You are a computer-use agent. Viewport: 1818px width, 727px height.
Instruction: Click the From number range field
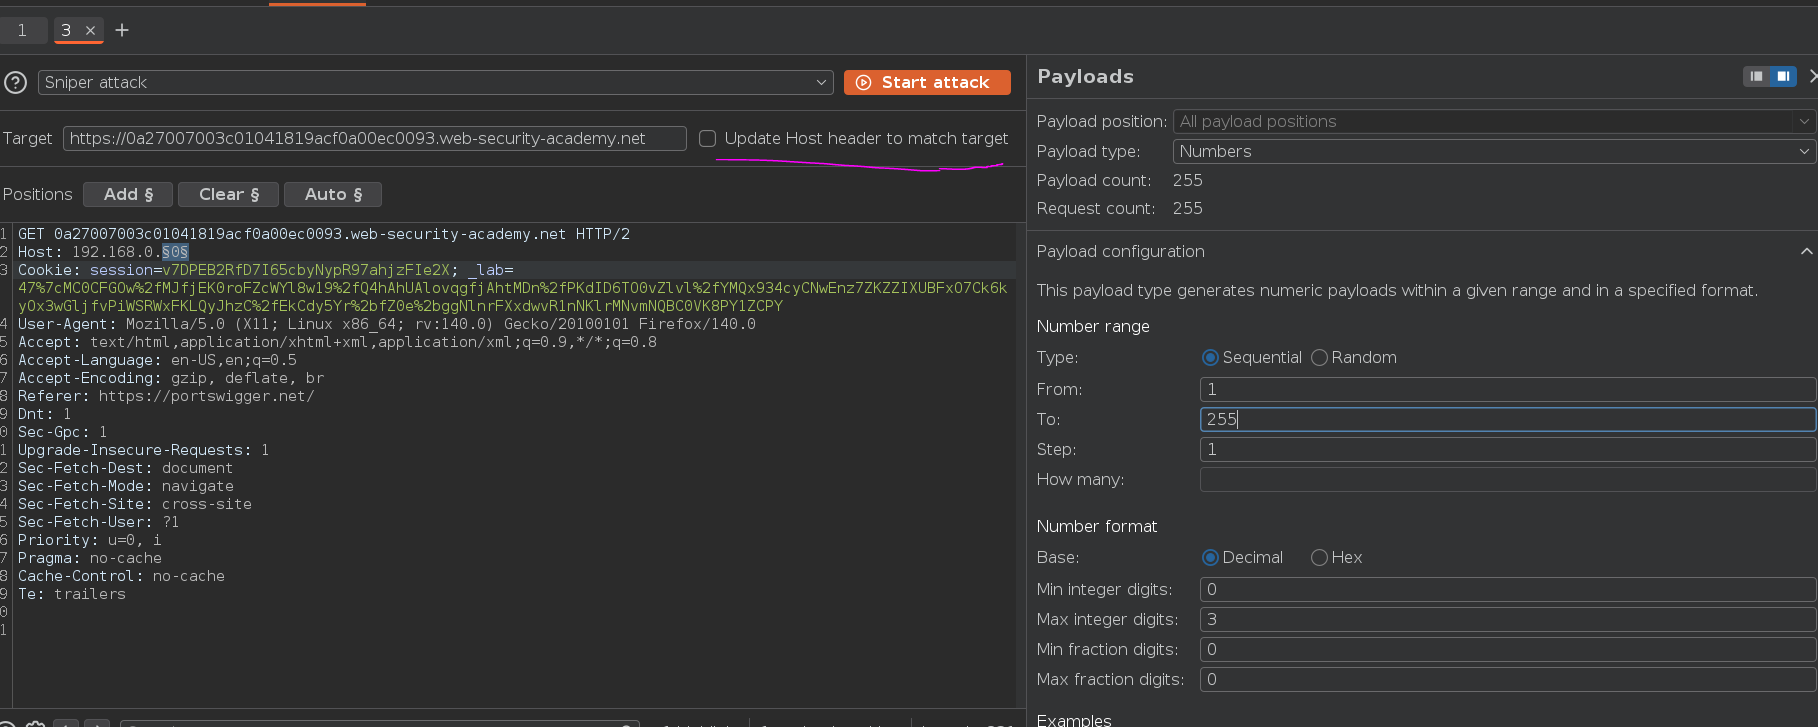[1508, 389]
